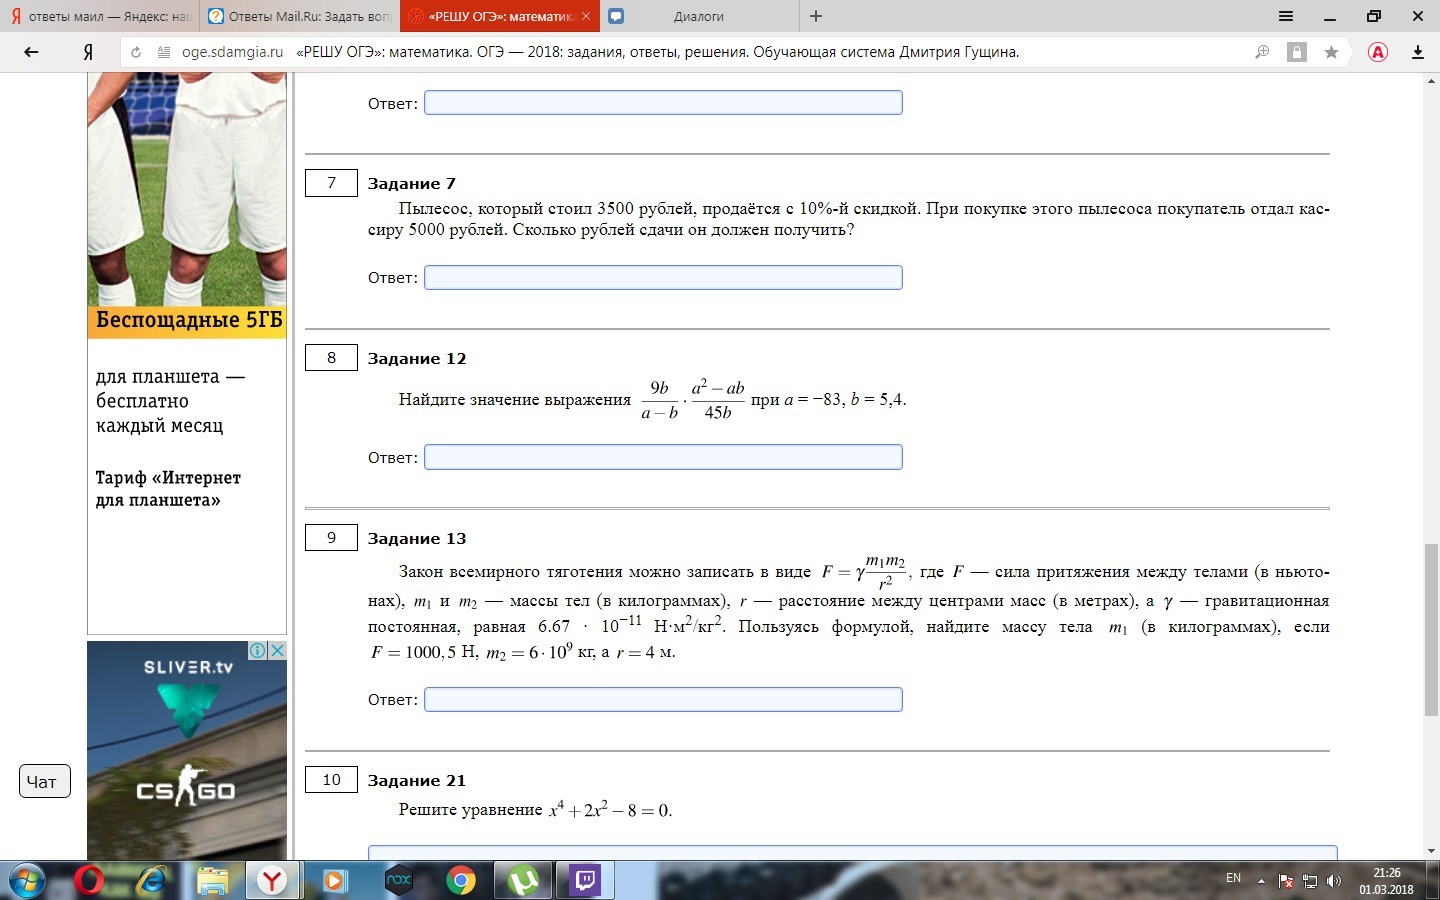Open the downloads icon in browser toolbar
Viewport: 1440px width, 900px height.
pyautogui.click(x=1417, y=51)
